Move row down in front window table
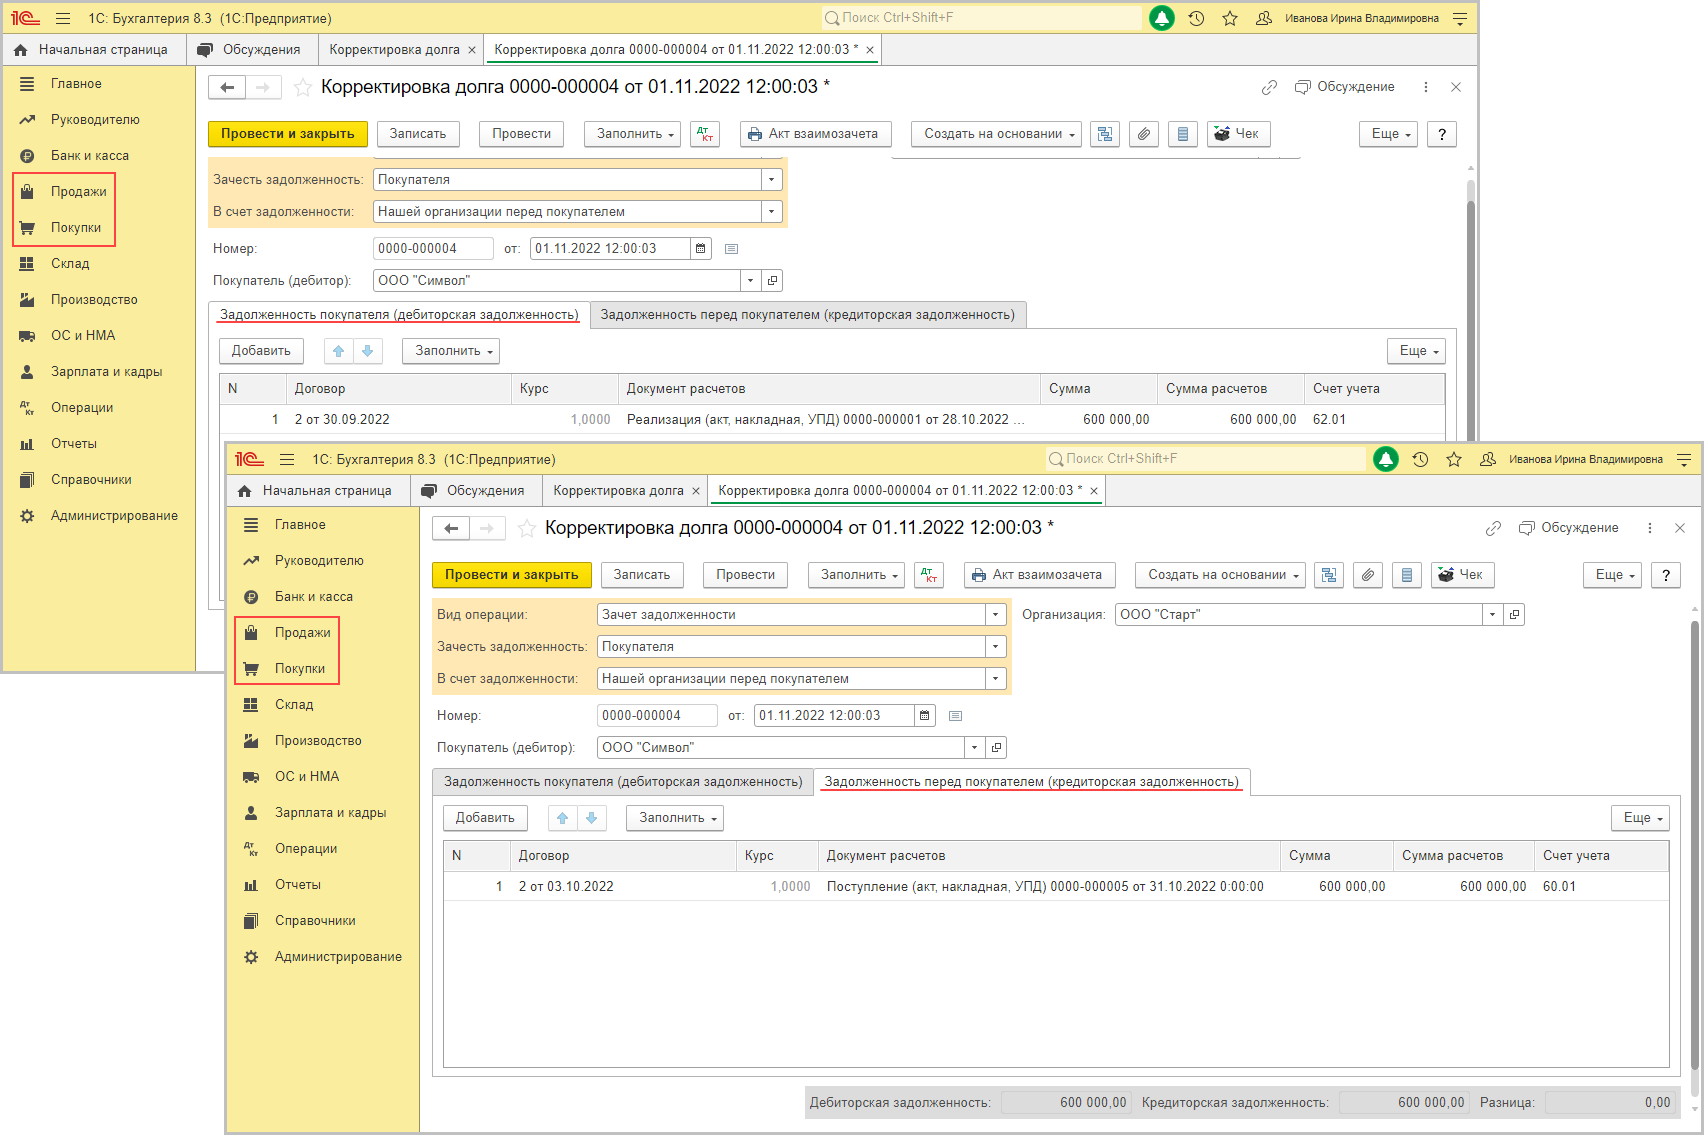This screenshot has height=1135, width=1704. coord(592,818)
